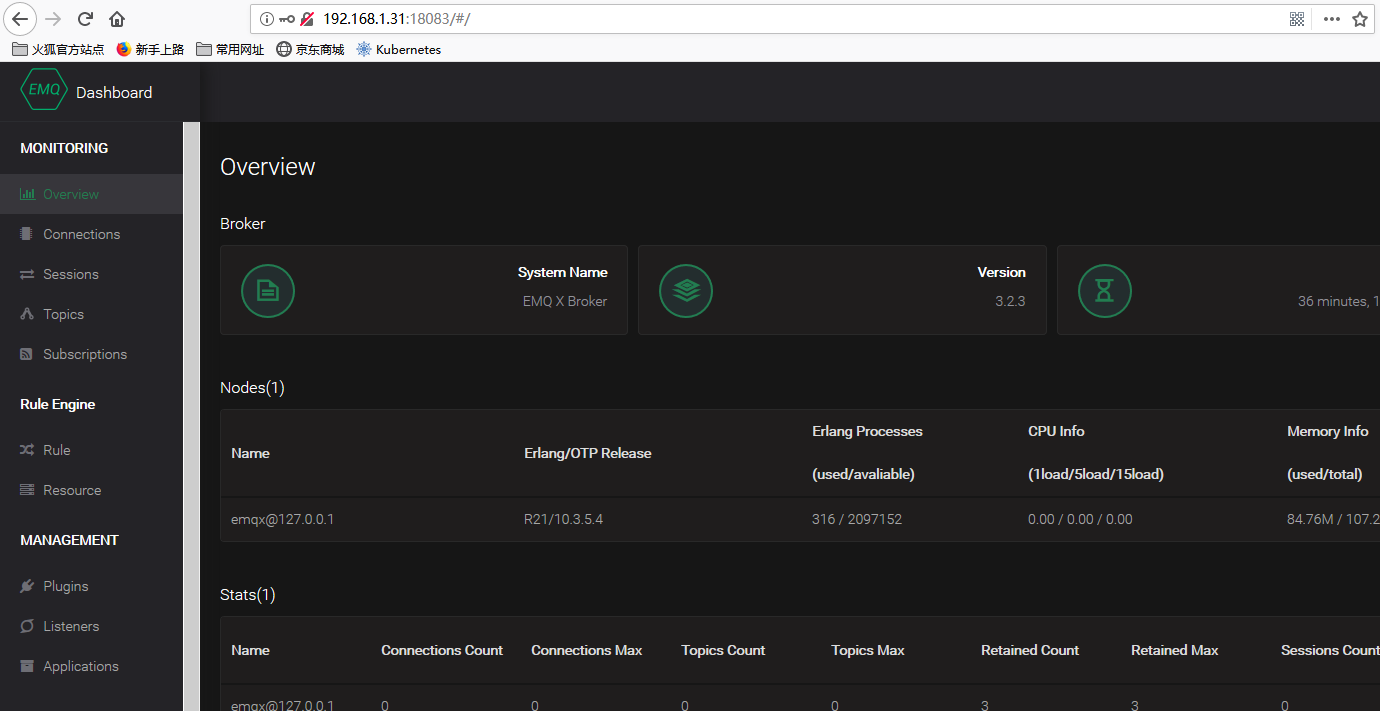The width and height of the screenshot is (1380, 711).
Task: Click the Topics Count column header
Action: point(723,650)
